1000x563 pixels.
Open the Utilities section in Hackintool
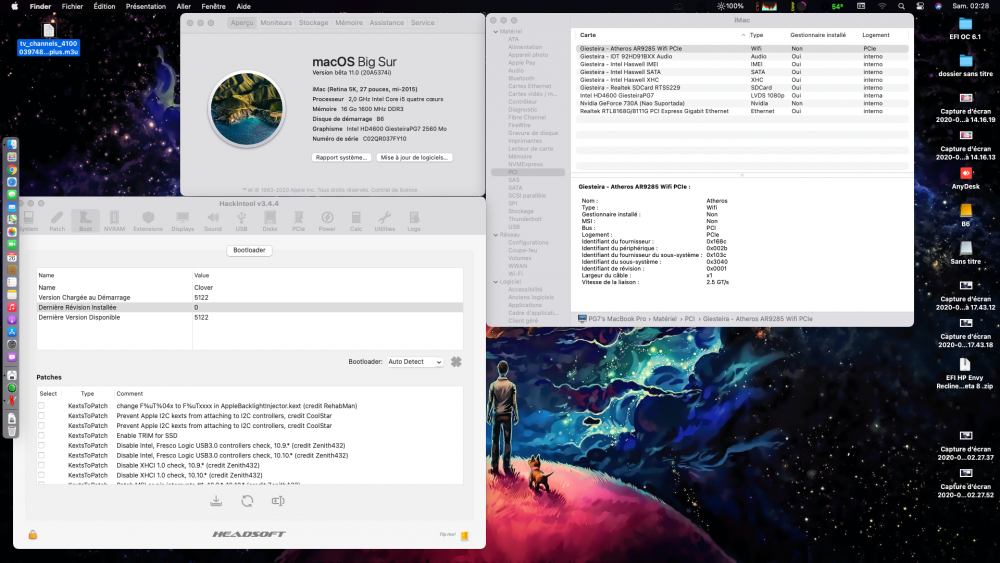click(x=385, y=221)
